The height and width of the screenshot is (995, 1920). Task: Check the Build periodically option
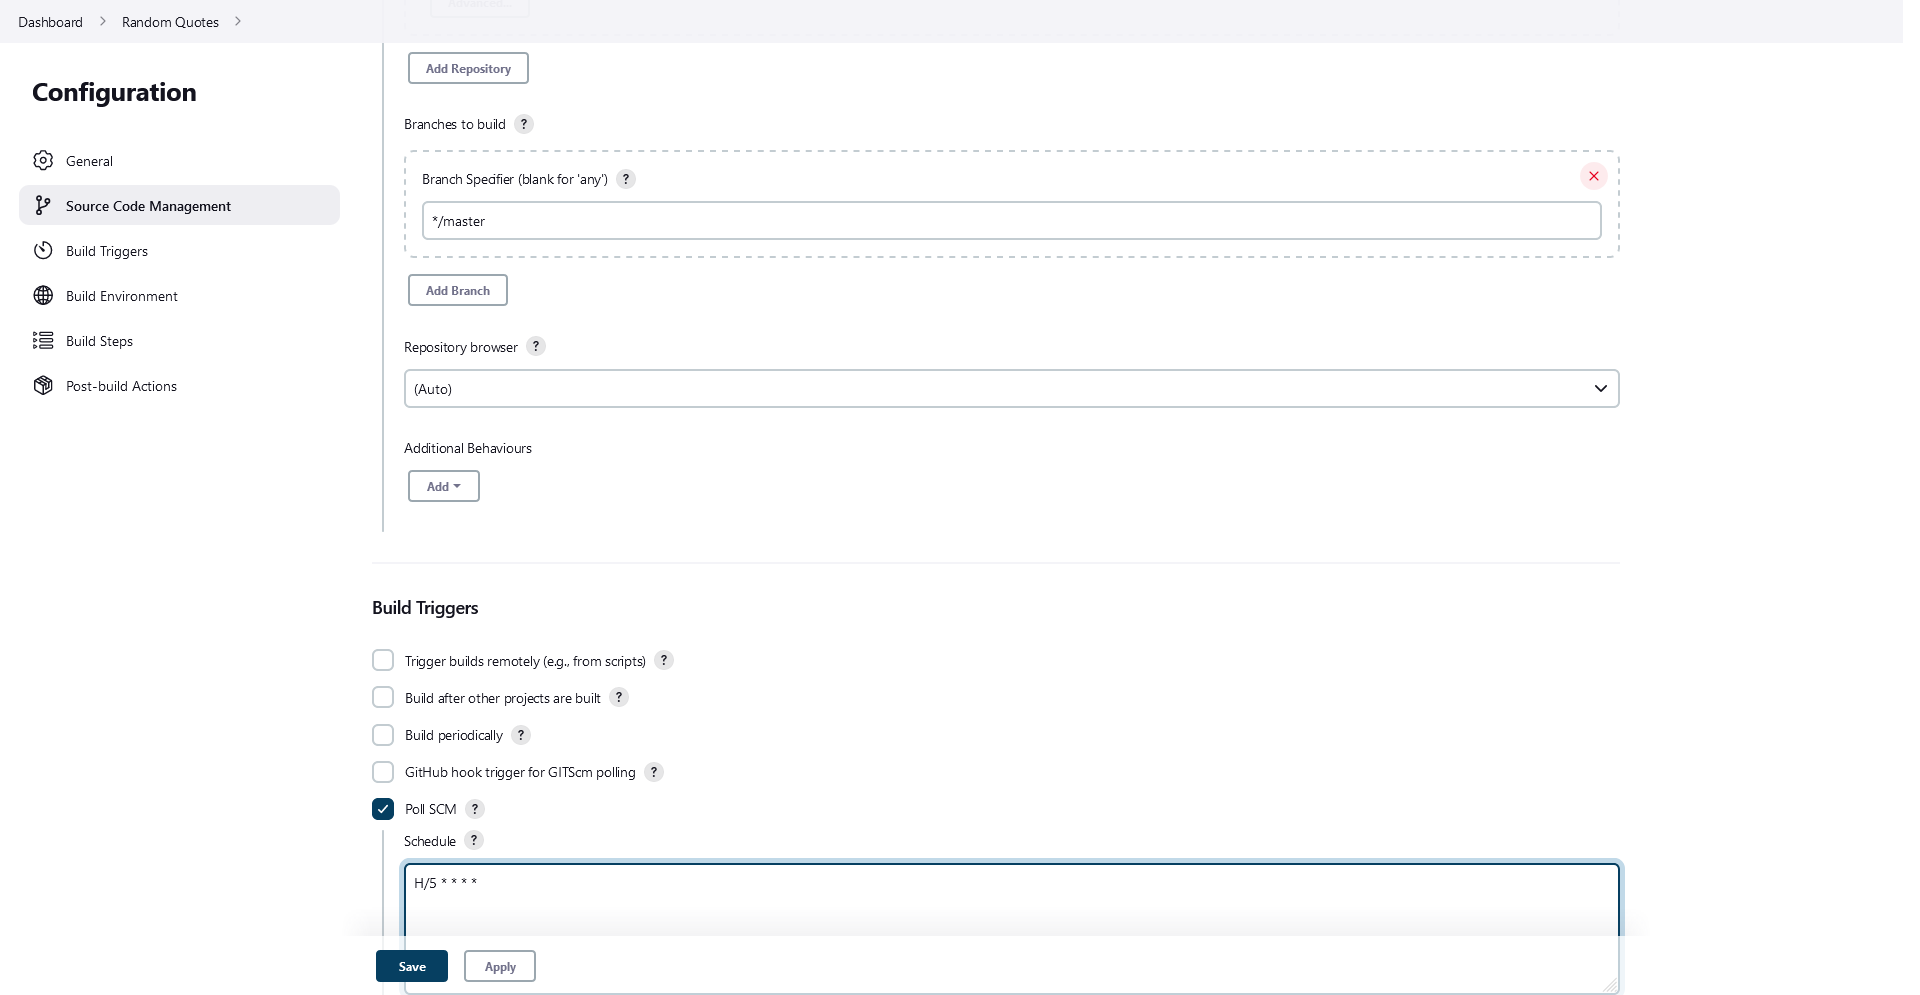(383, 734)
